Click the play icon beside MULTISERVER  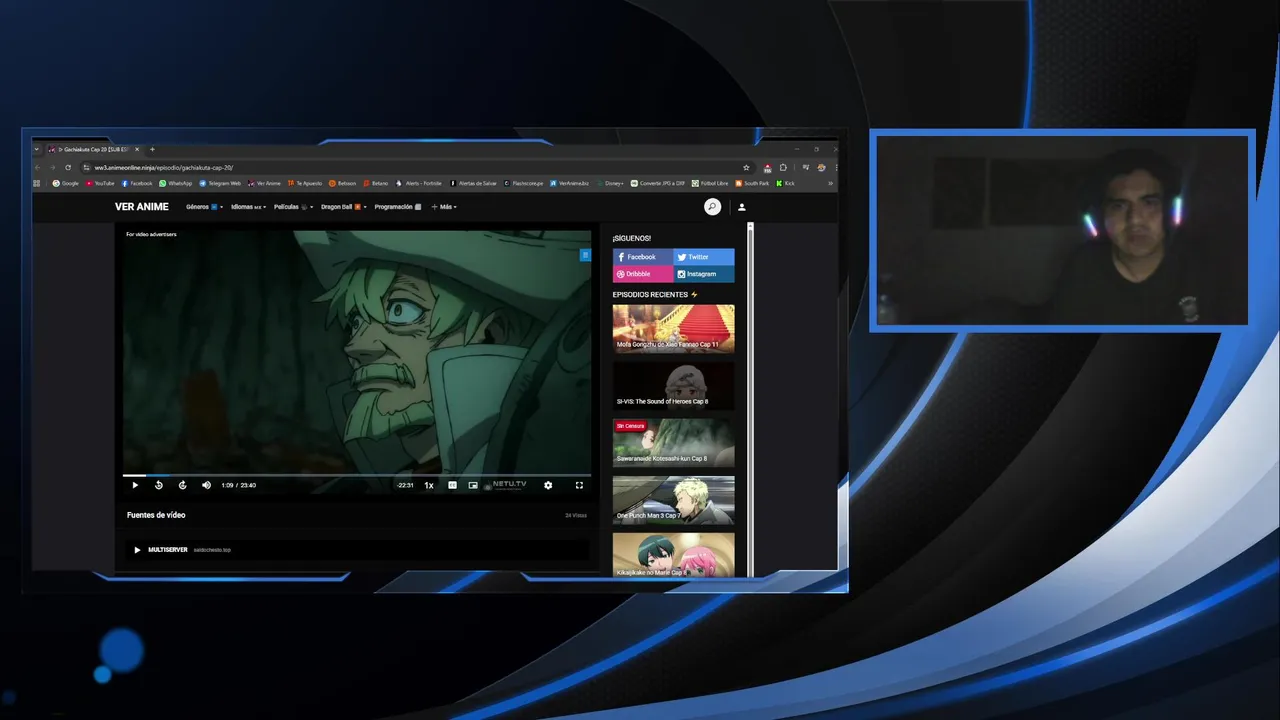click(137, 549)
